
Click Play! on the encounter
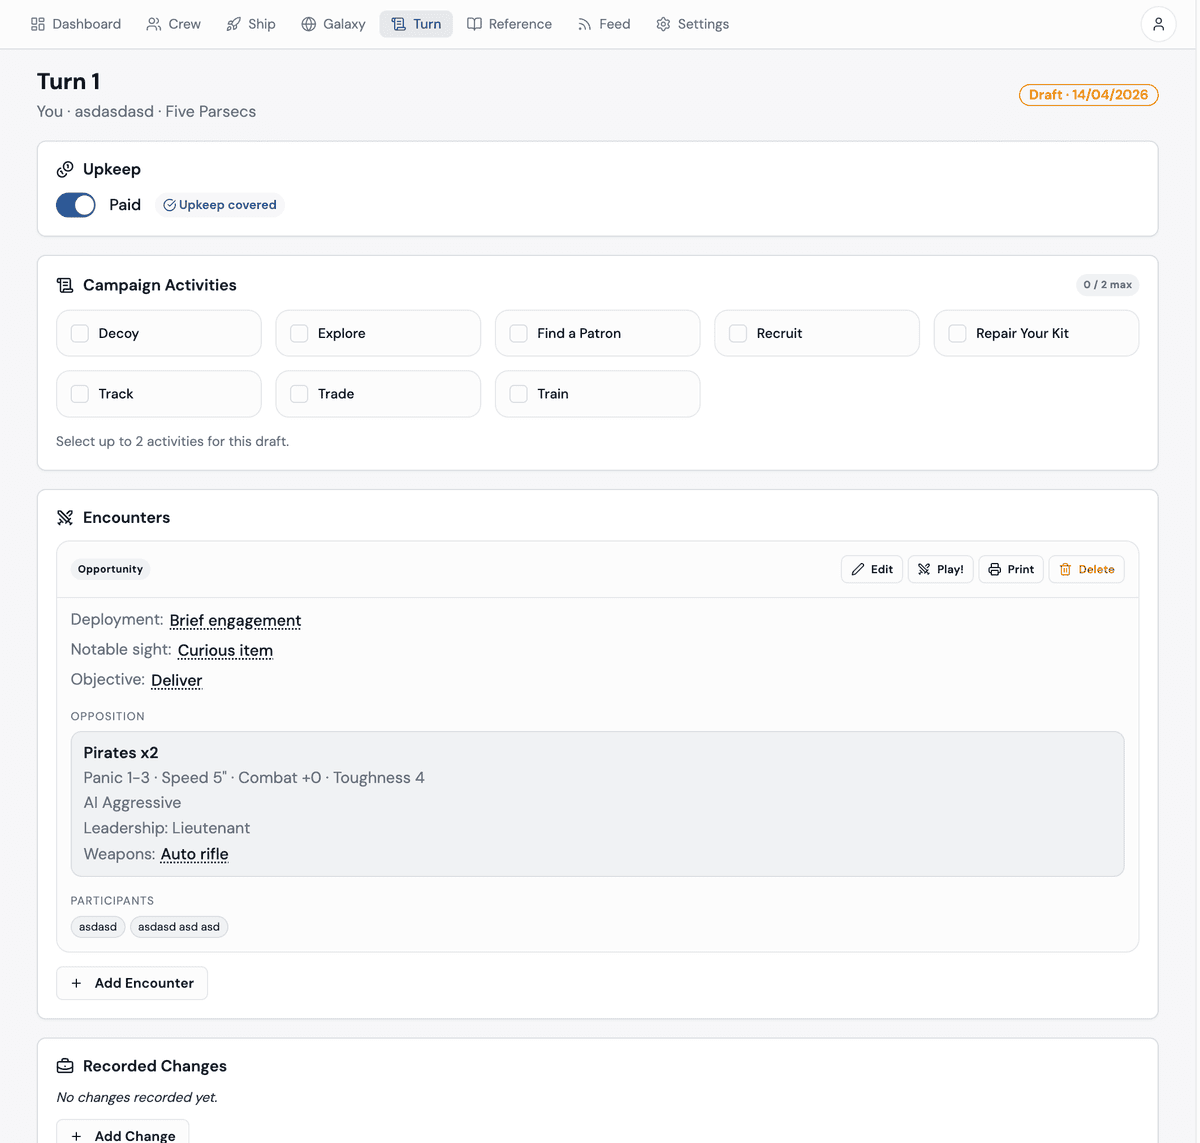click(941, 569)
